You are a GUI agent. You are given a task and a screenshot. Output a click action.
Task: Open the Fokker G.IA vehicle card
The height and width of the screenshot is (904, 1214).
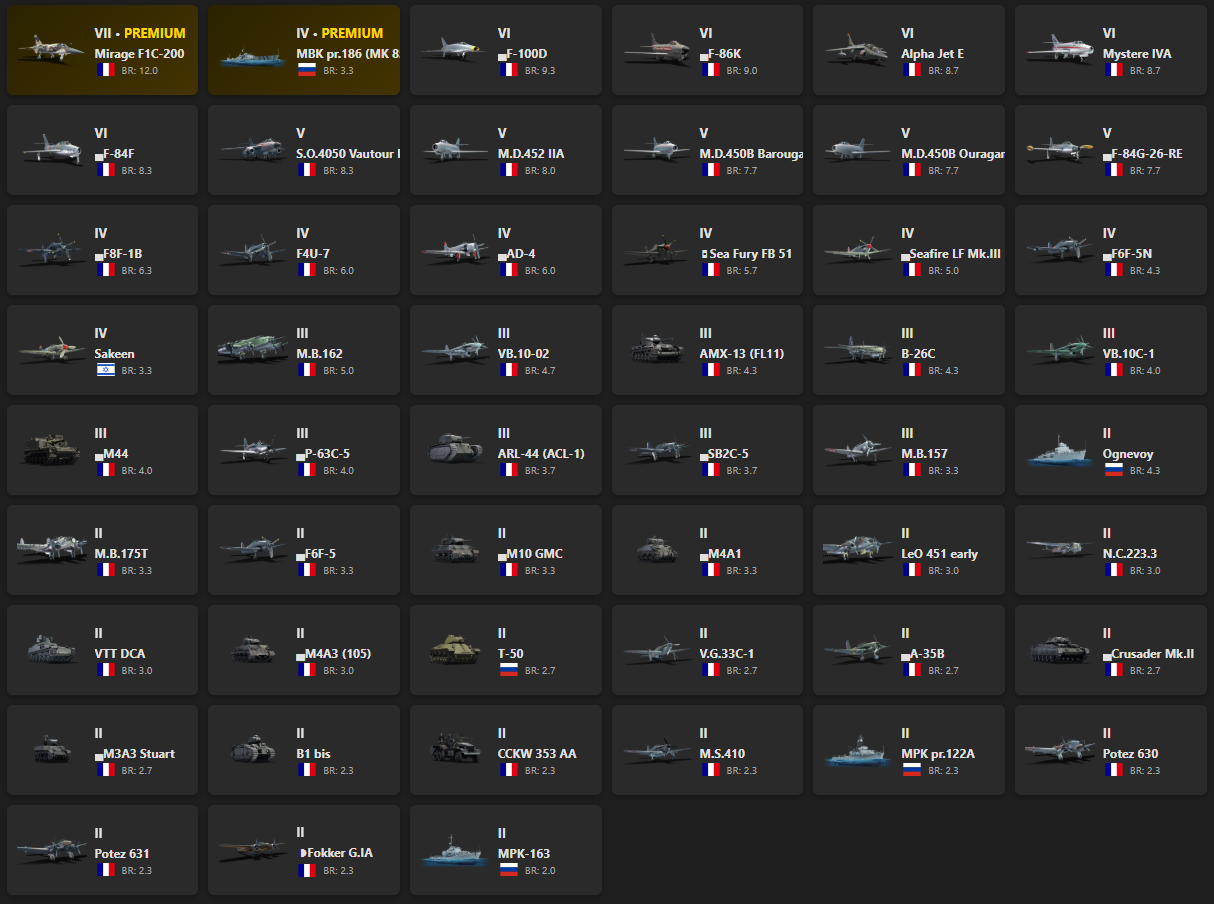(303, 850)
